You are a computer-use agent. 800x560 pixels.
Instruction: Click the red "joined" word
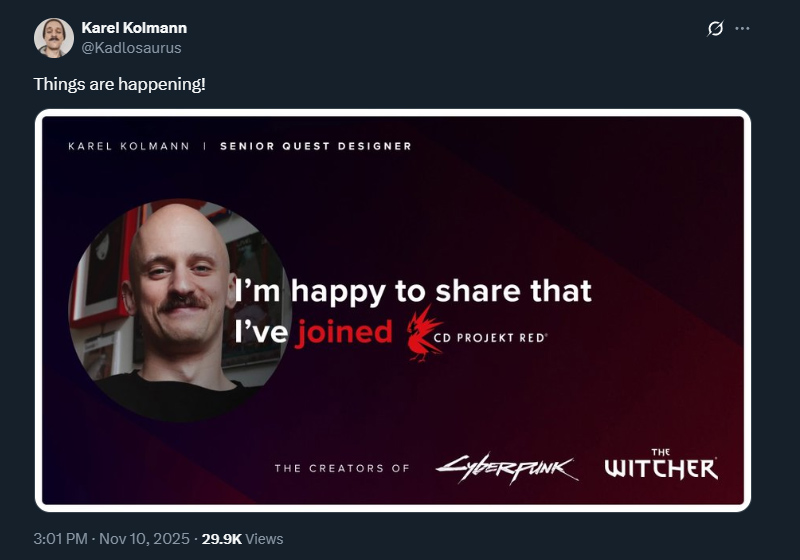(x=344, y=333)
